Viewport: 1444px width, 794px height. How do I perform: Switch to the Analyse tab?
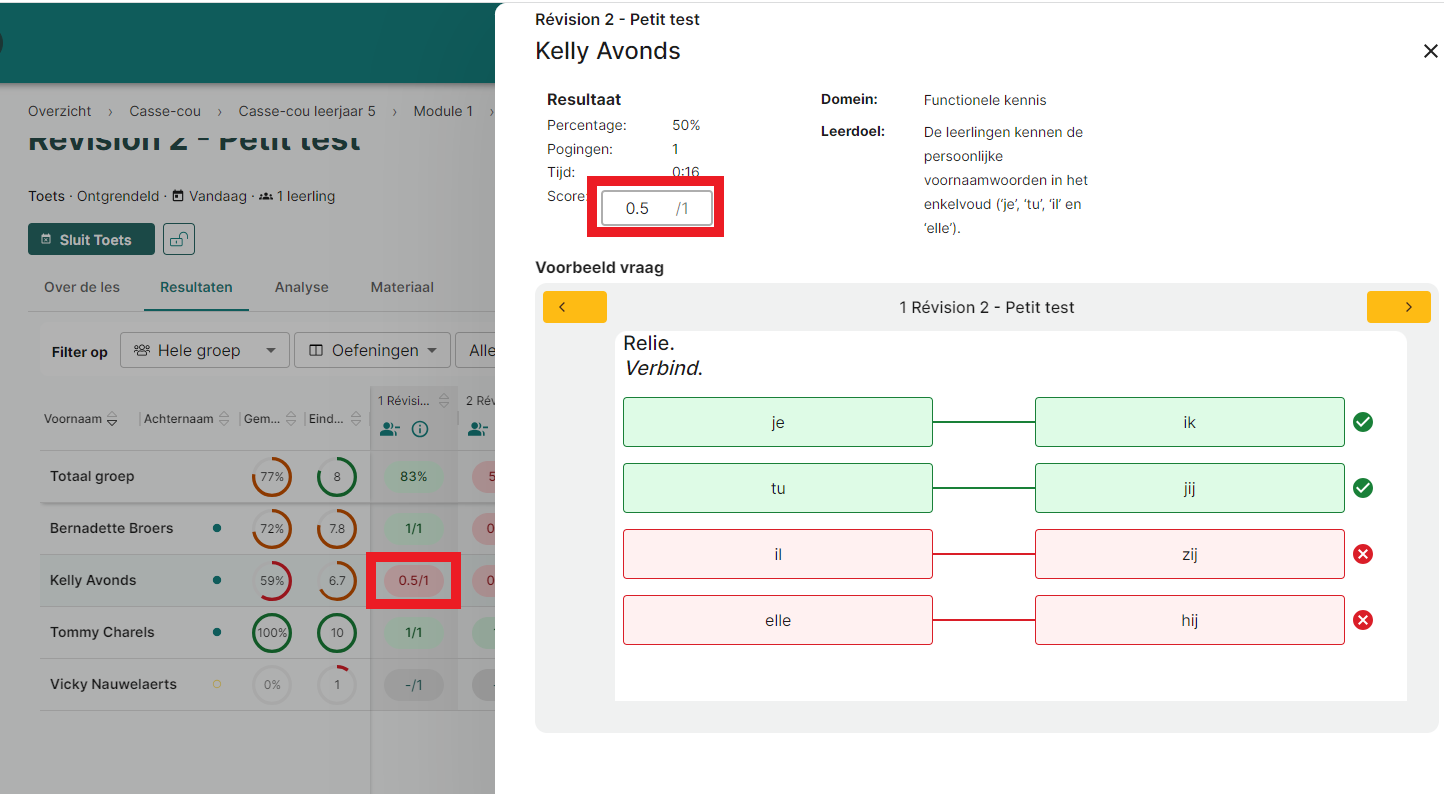pos(301,287)
